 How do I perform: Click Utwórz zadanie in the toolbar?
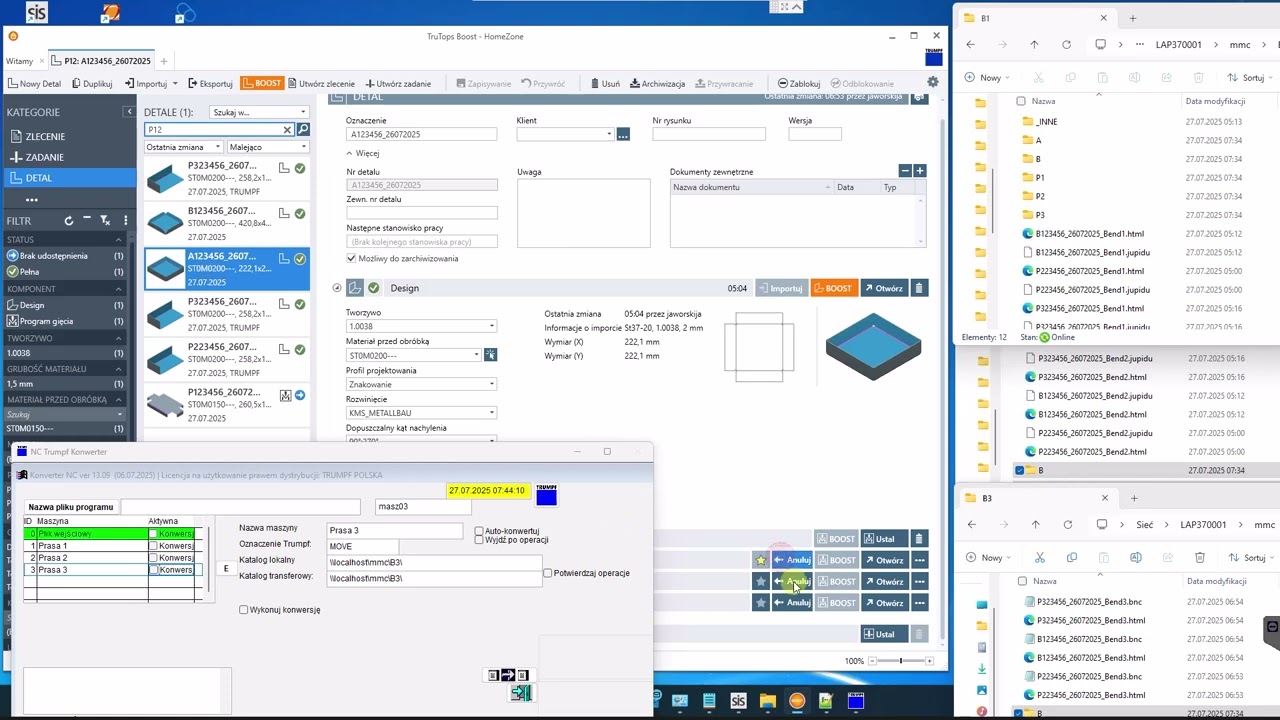(x=398, y=84)
